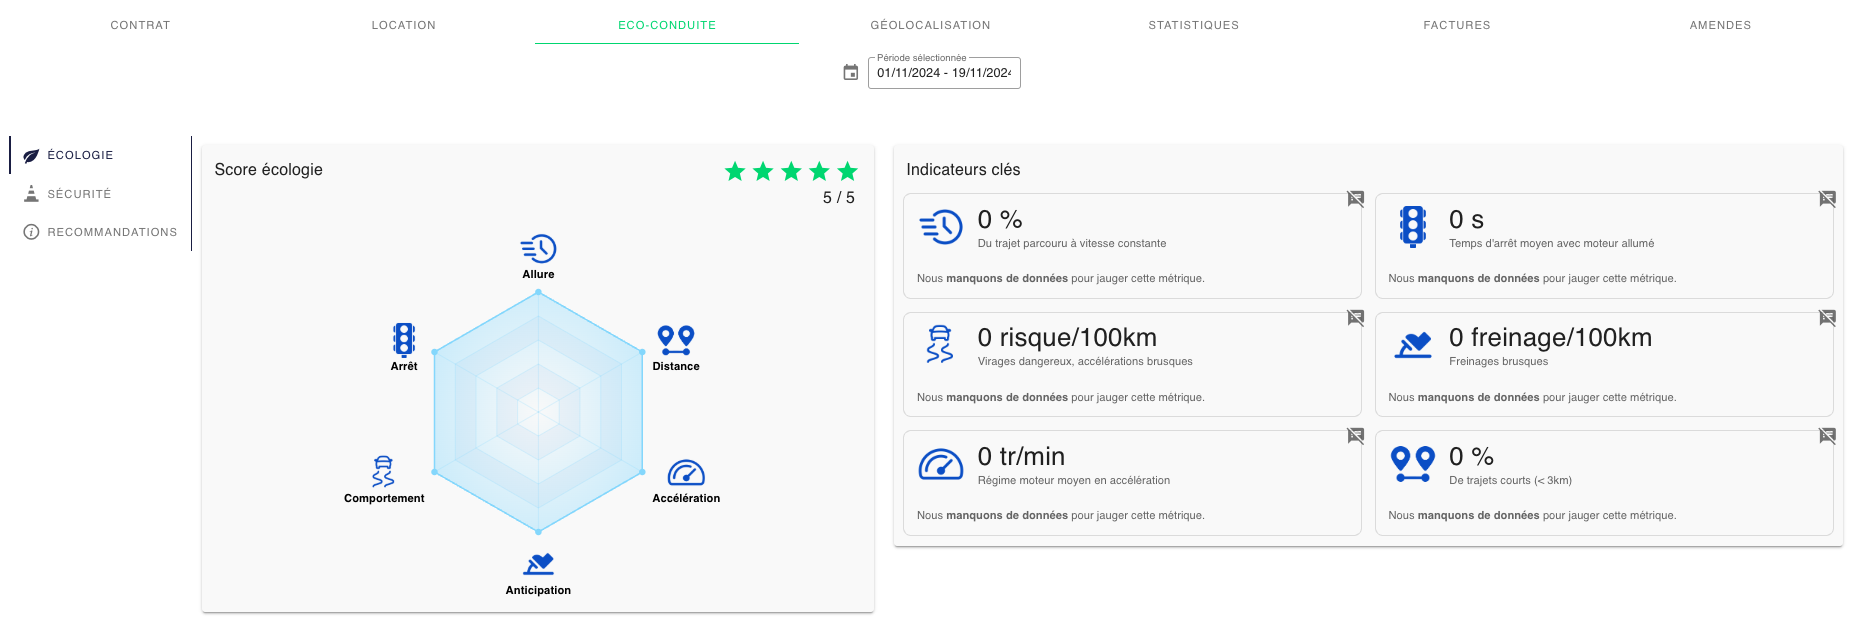Click the "Allure" label on the radar chart

click(x=538, y=274)
